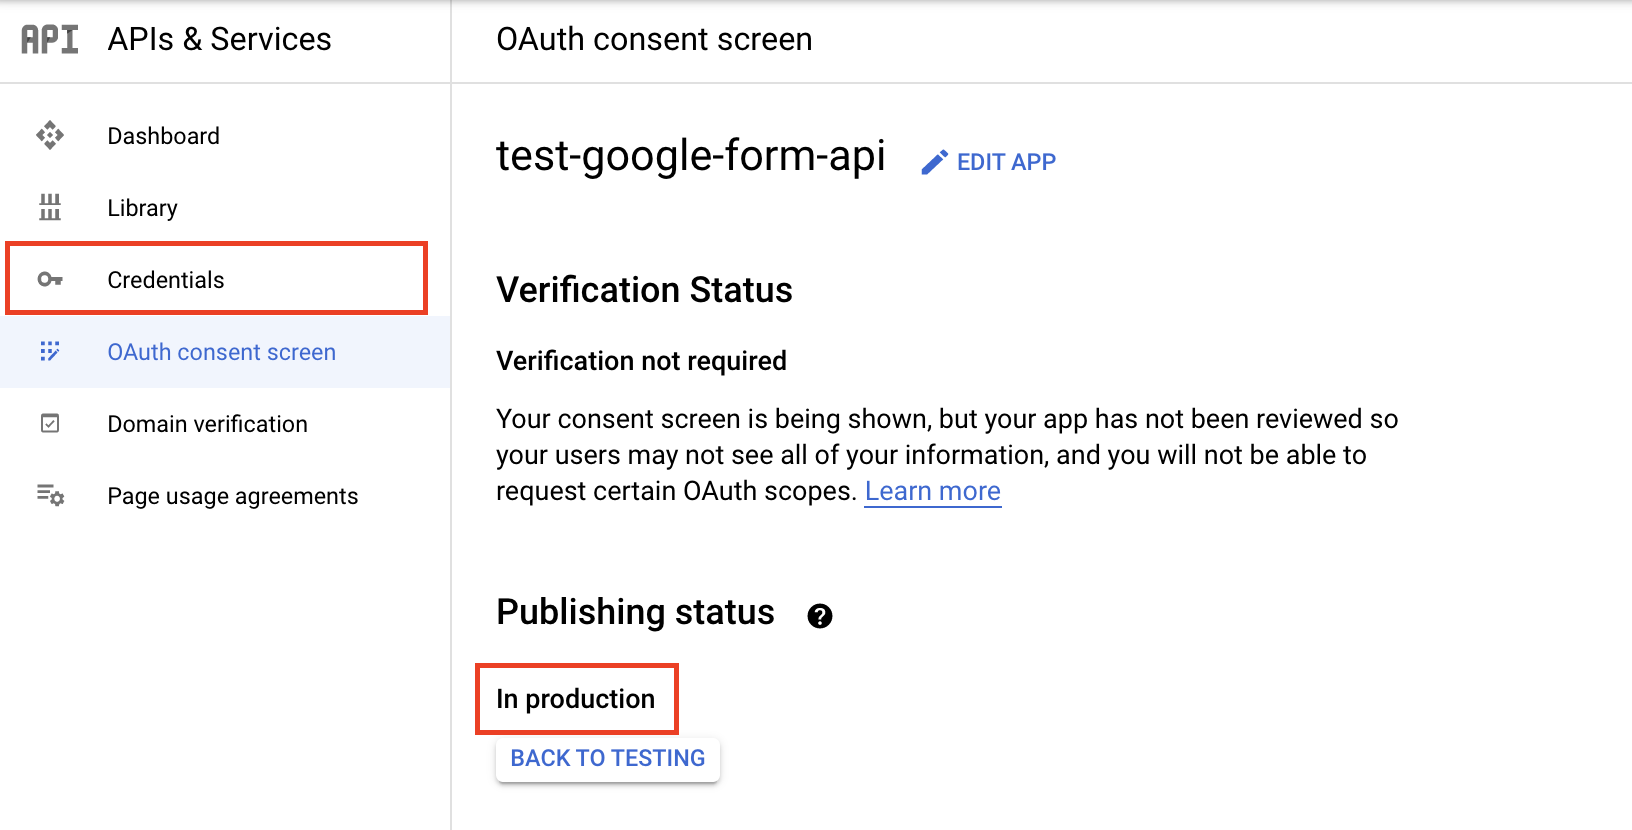Click the API logo icon
Viewport: 1632px width, 830px height.
click(x=50, y=39)
